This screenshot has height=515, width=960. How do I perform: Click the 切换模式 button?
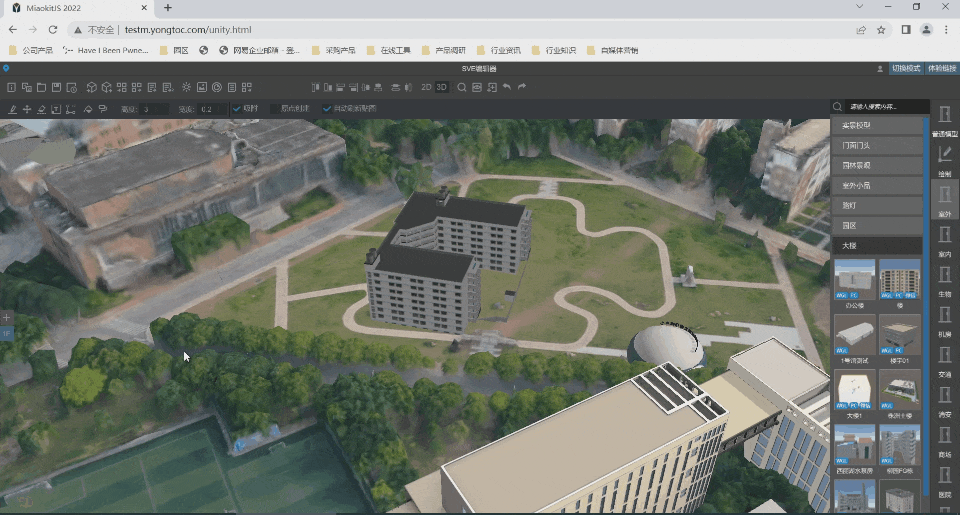[906, 68]
